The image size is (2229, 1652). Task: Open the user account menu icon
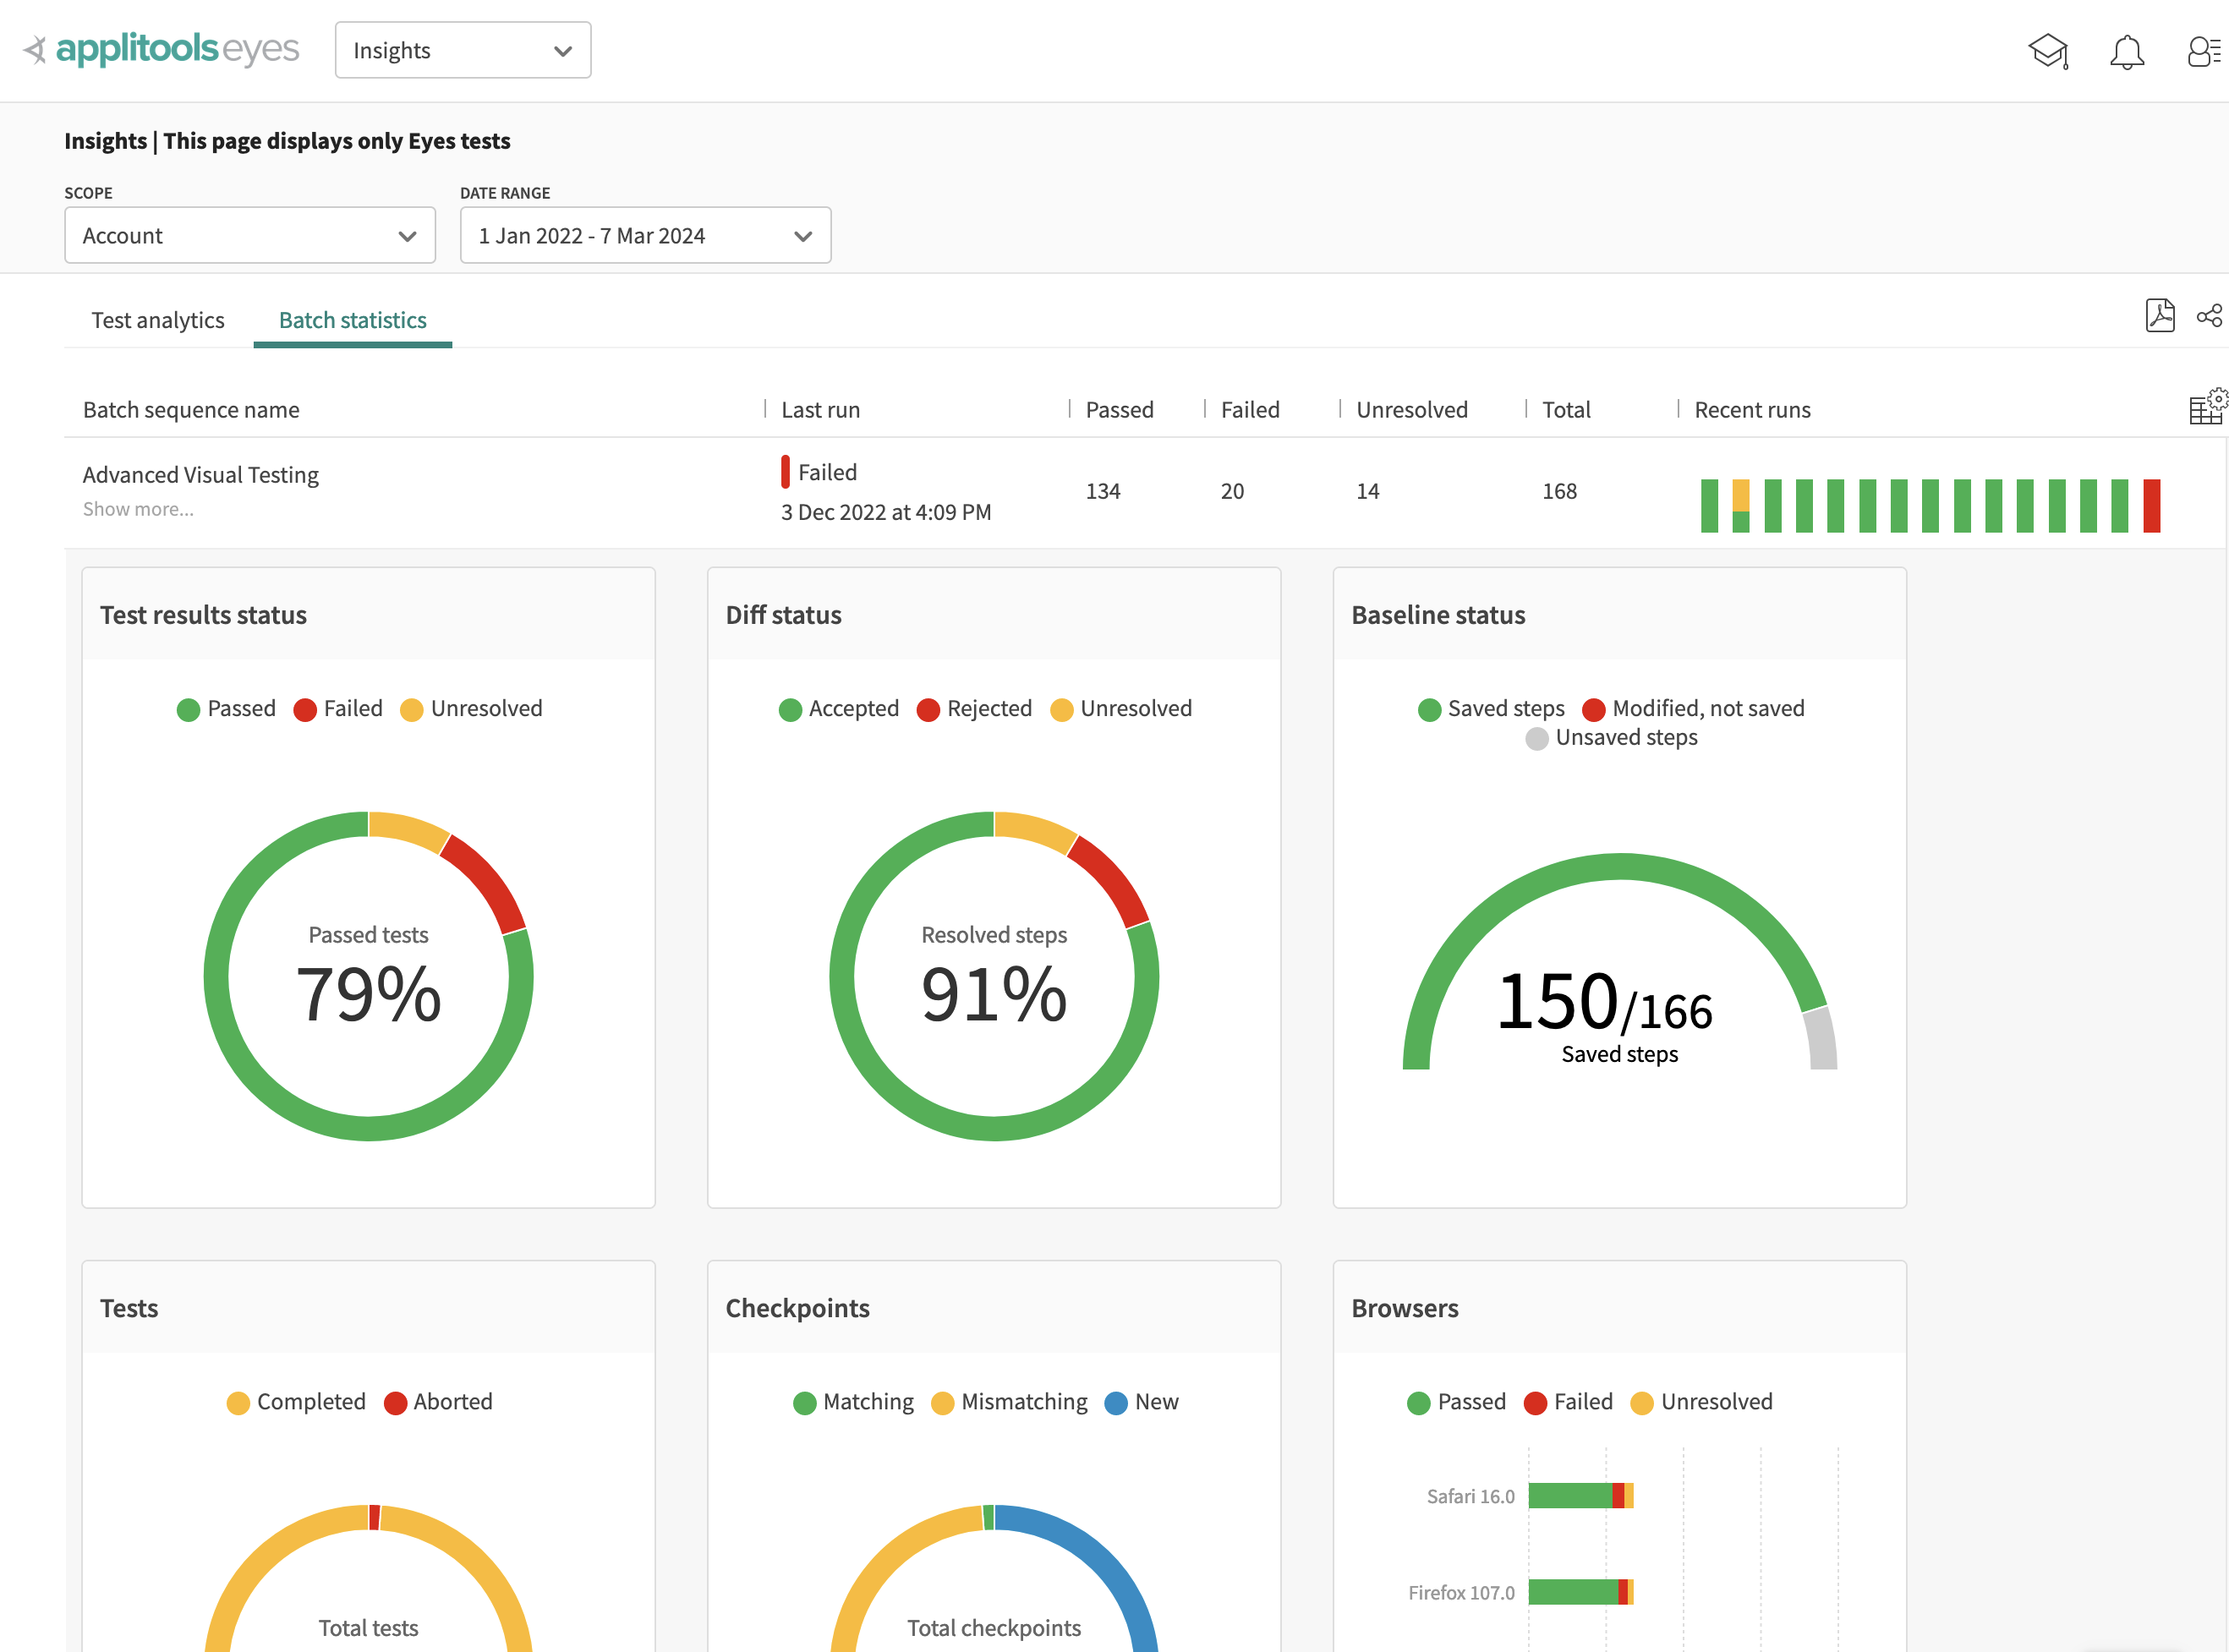[2204, 51]
